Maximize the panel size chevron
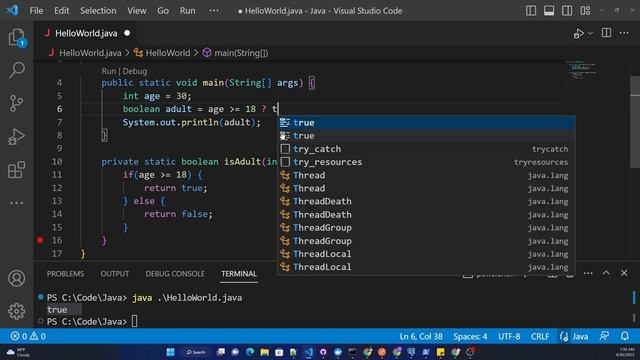Image resolution: width=640 pixels, height=360 pixels. click(606, 273)
